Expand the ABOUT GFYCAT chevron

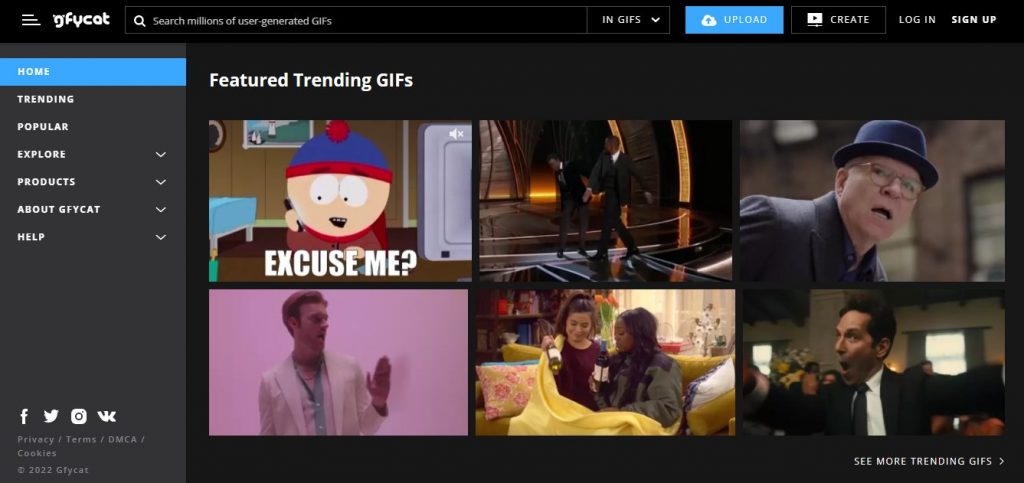pos(161,210)
